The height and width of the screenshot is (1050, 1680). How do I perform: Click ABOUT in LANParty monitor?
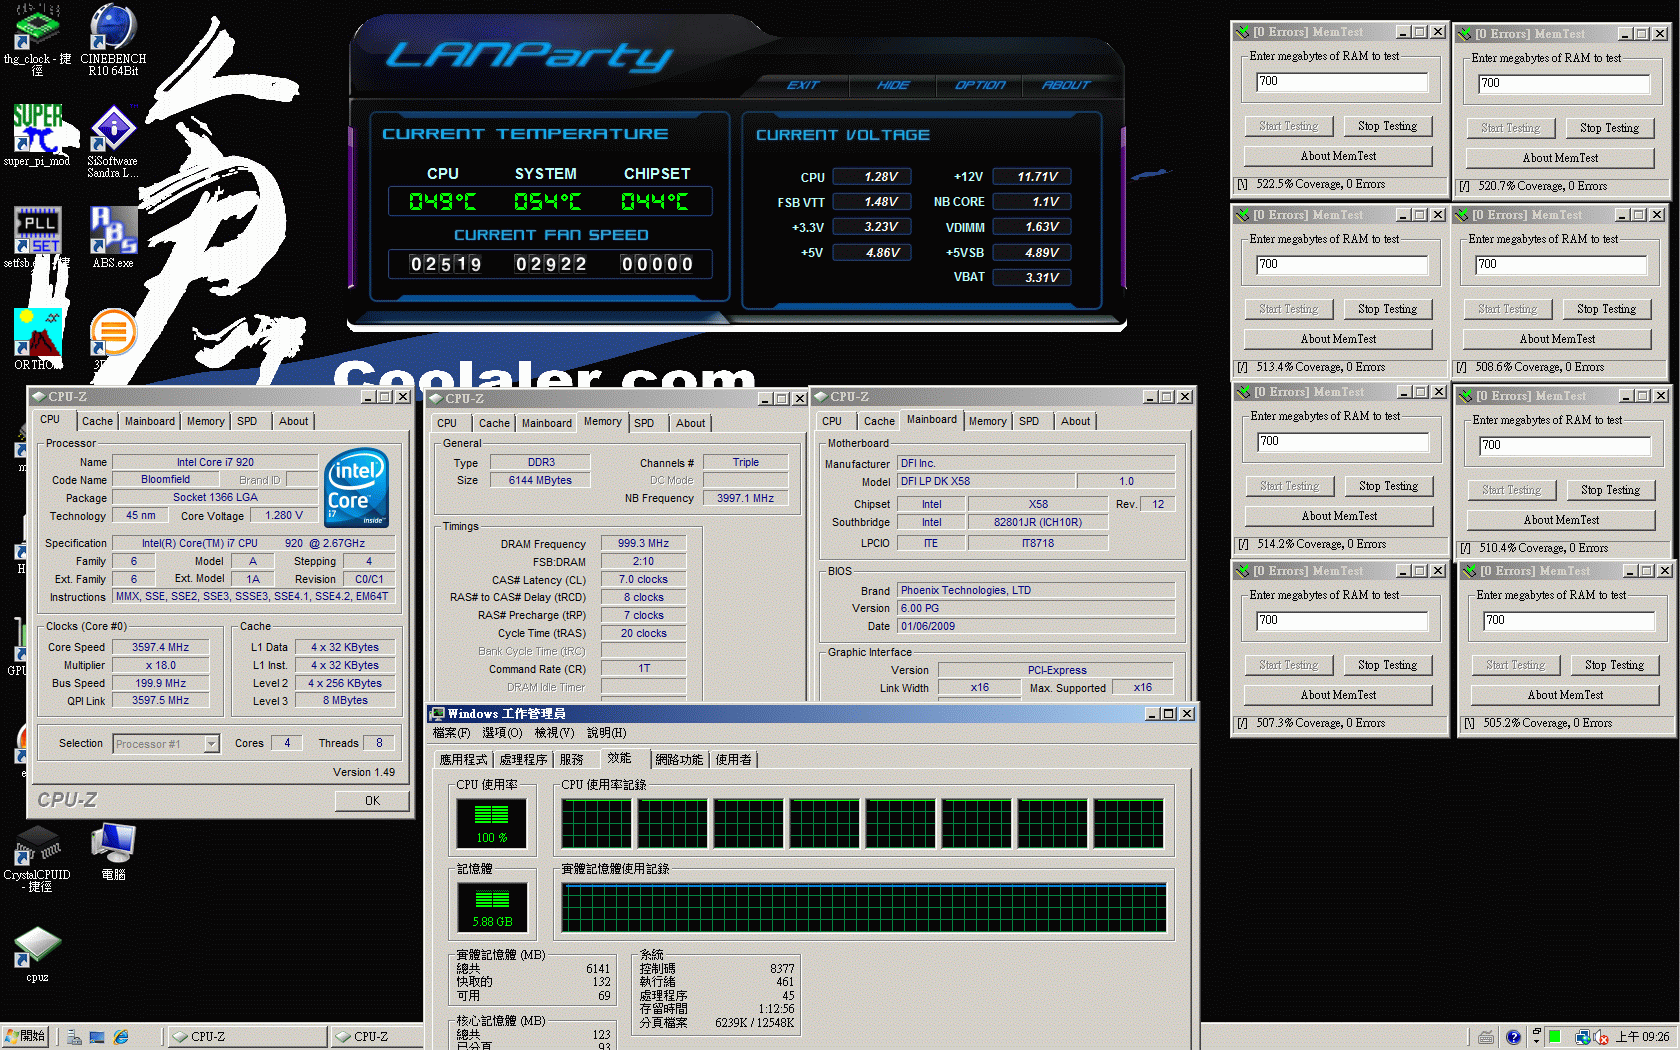coord(1066,85)
